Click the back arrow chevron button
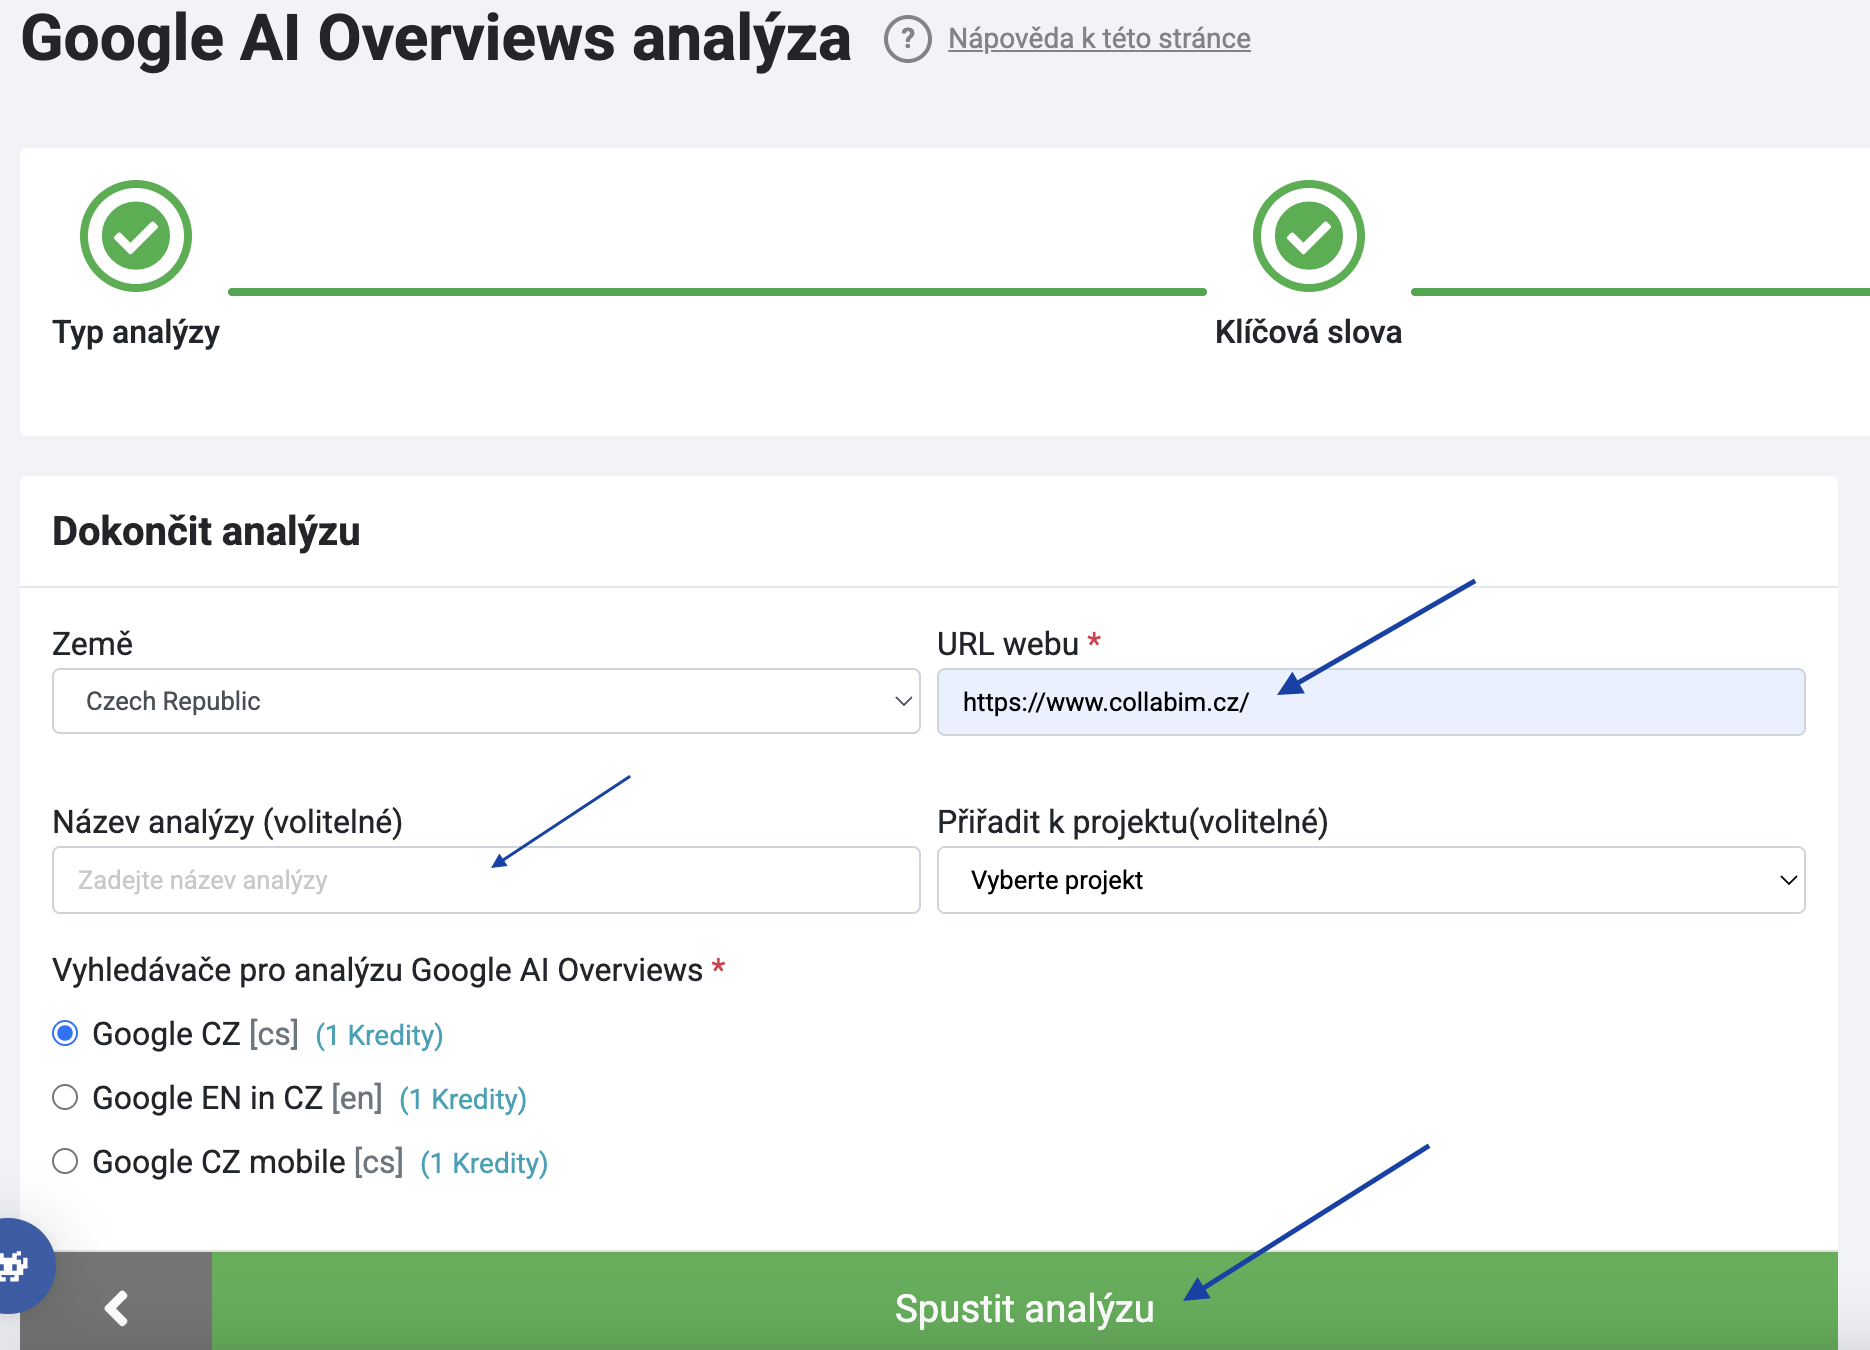Screen dimensions: 1870x1350 (116, 1307)
